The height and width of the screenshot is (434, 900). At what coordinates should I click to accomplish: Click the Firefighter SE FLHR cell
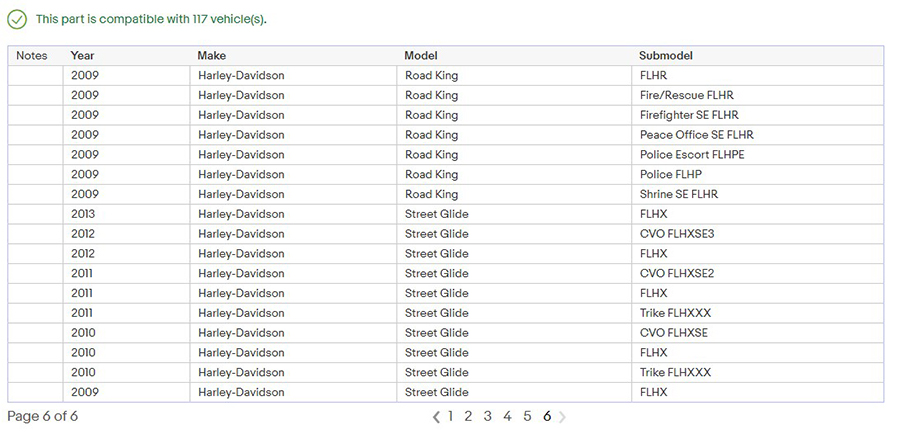[689, 115]
